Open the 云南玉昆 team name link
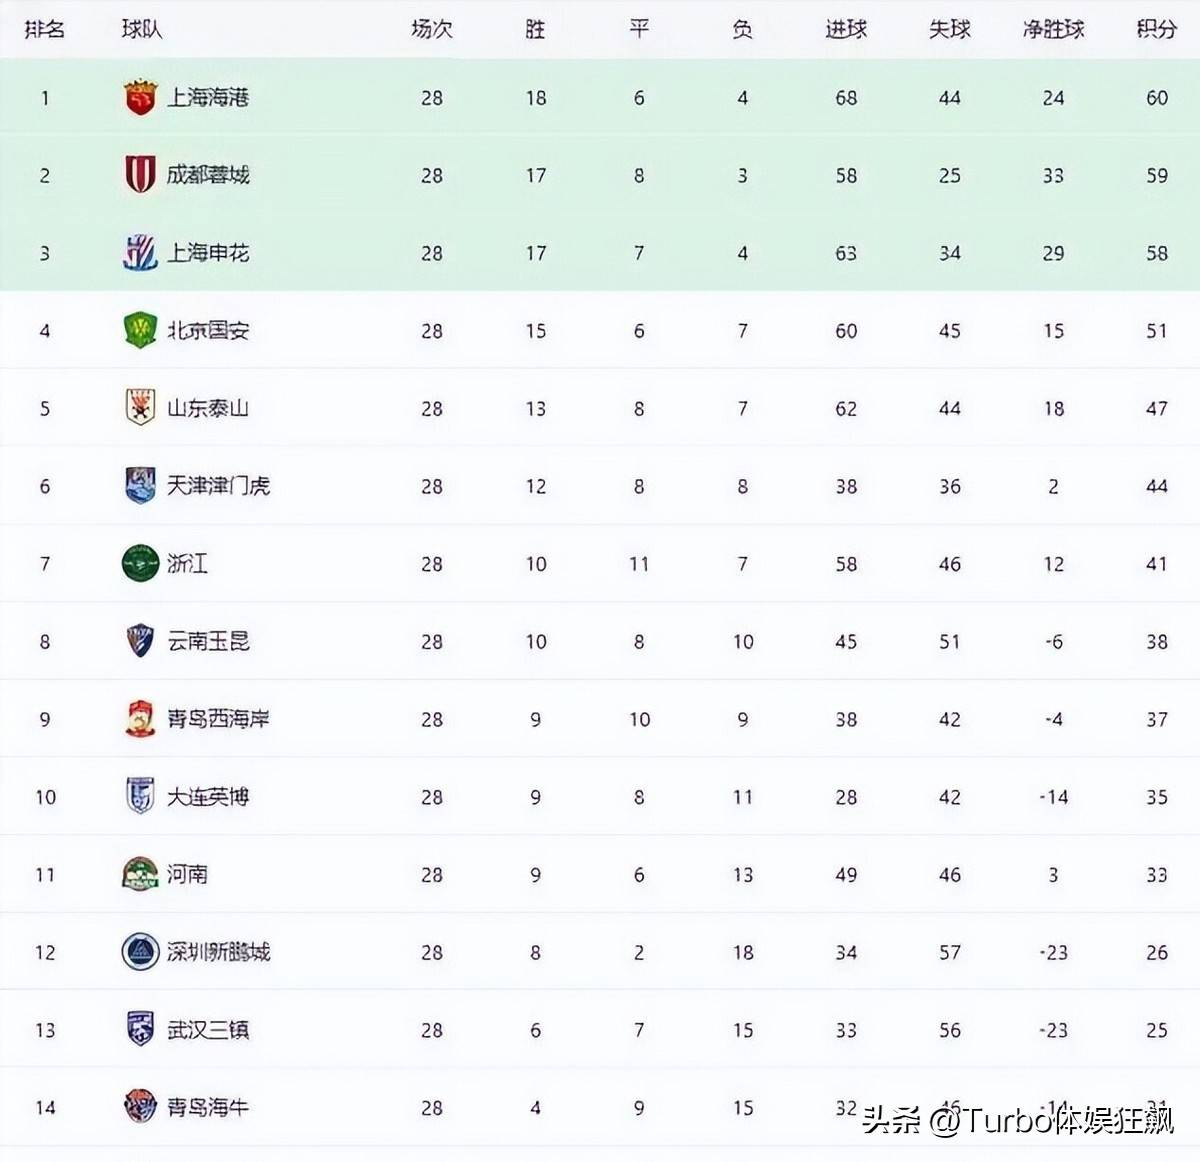Viewport: 1200px width, 1162px height. pyautogui.click(x=208, y=641)
